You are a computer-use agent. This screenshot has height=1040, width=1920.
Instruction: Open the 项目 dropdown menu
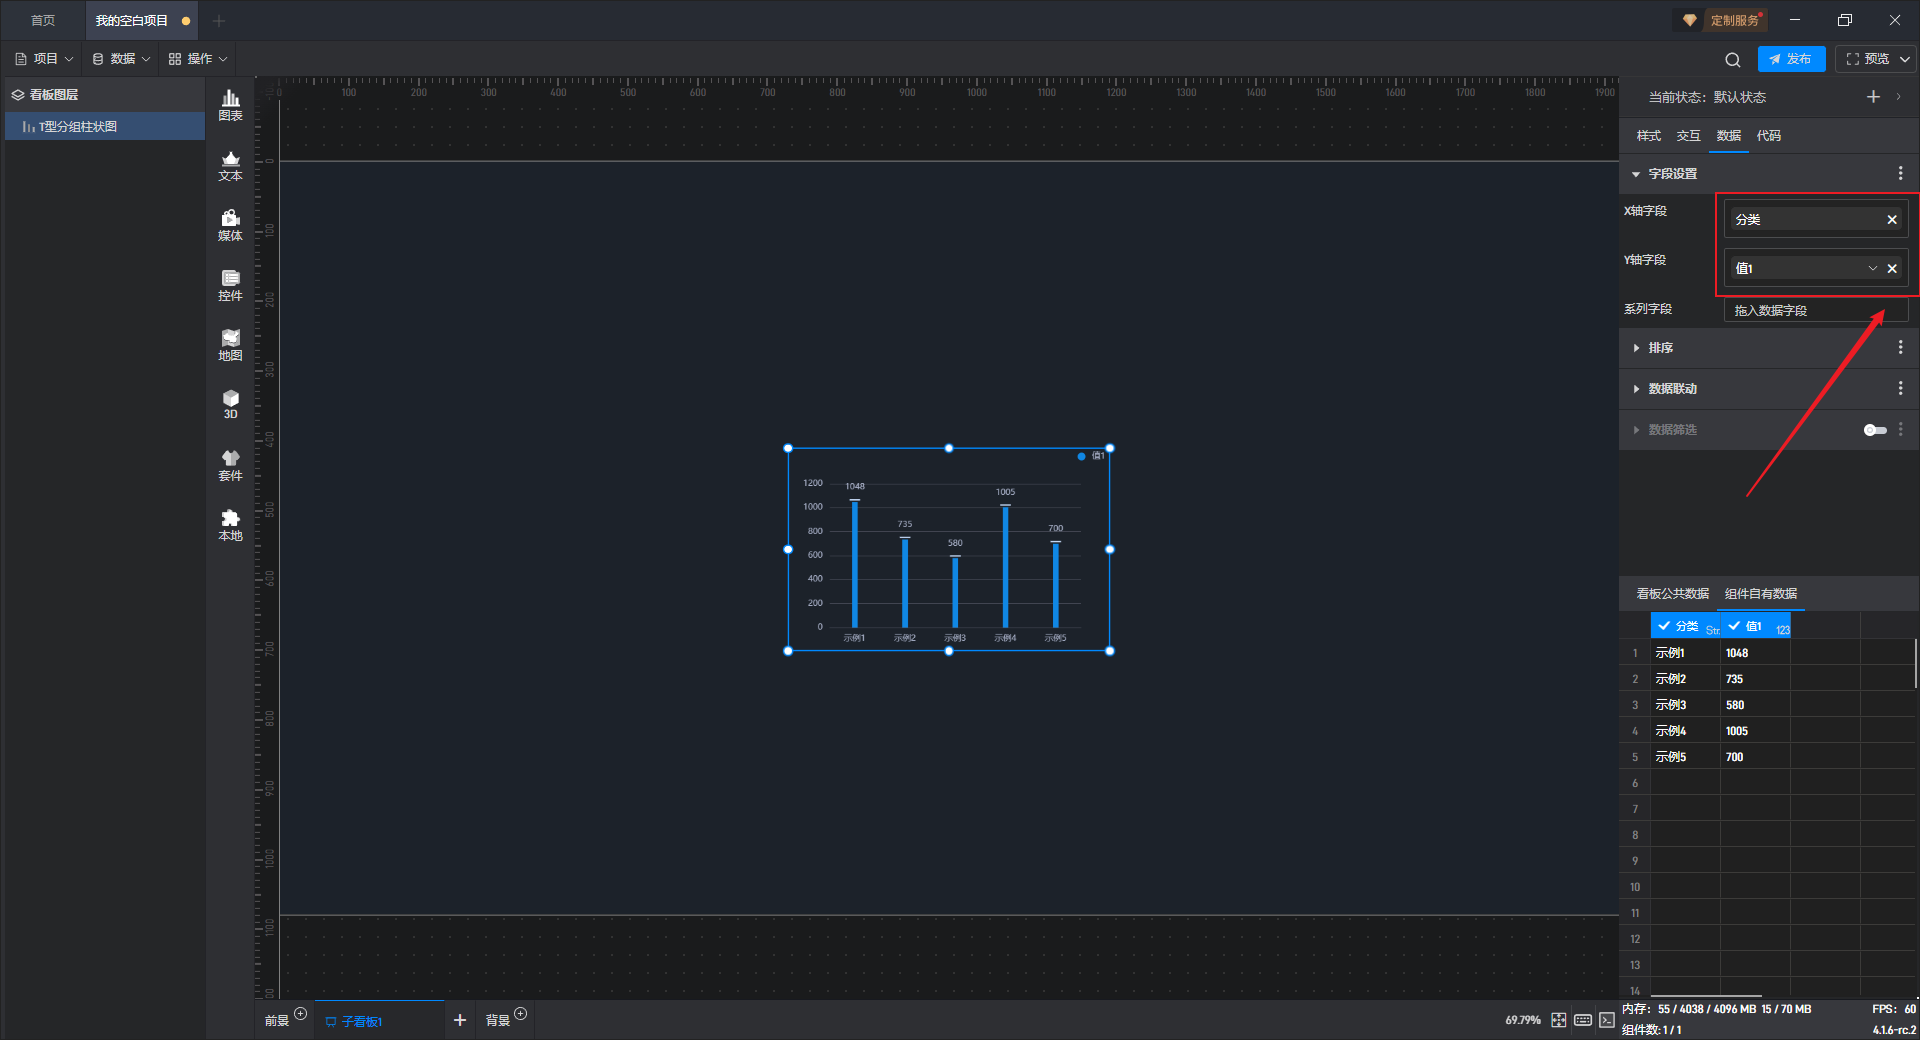[x=45, y=59]
